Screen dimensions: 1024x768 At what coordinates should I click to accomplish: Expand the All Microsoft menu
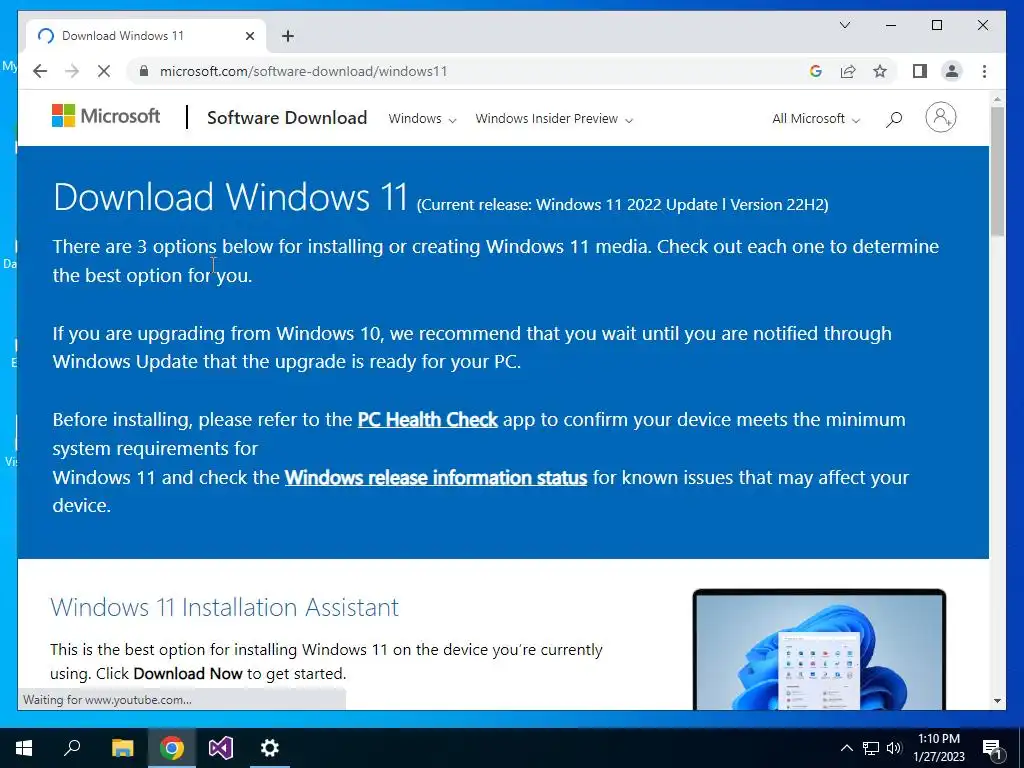coord(816,119)
